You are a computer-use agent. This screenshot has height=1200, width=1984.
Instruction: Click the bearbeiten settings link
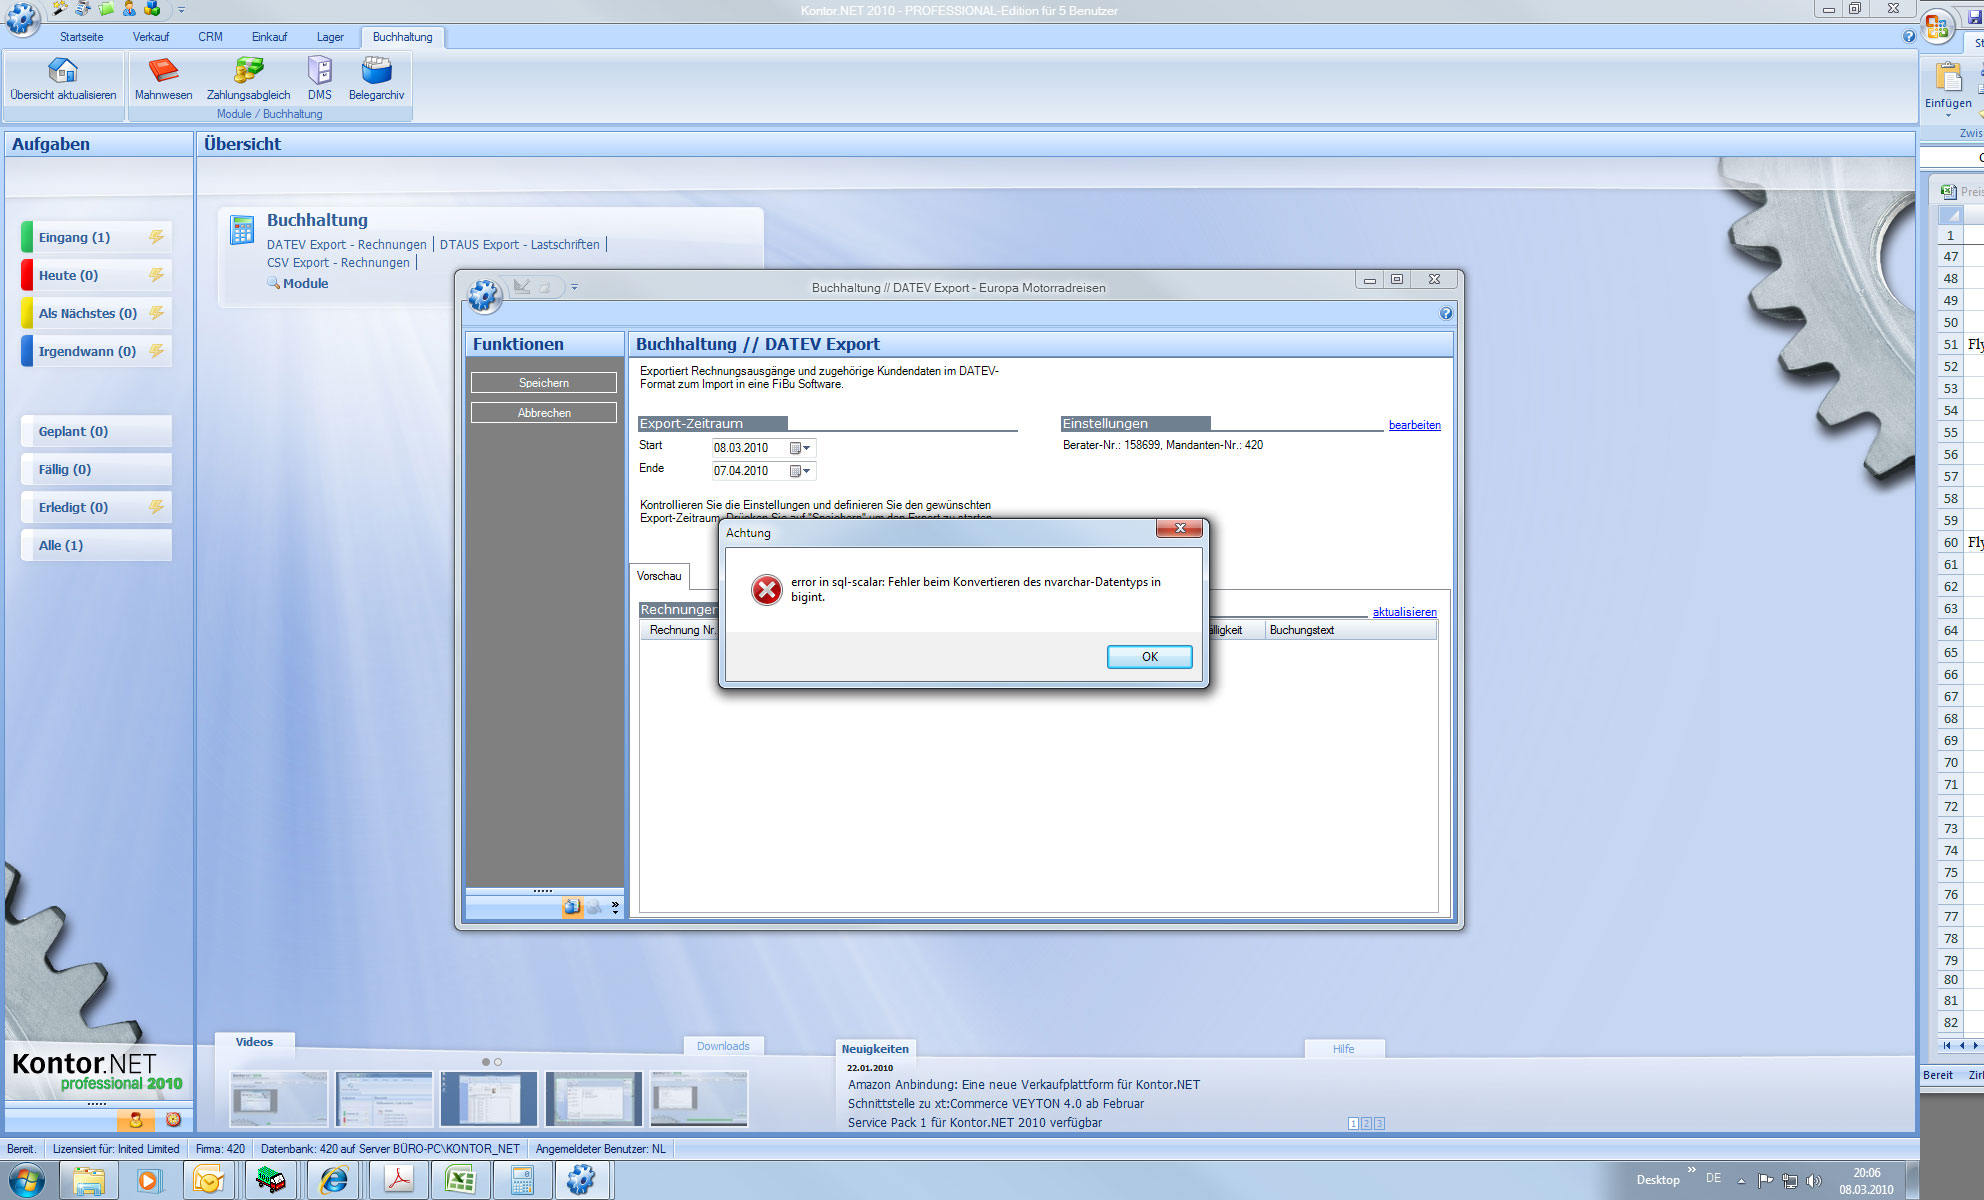pyautogui.click(x=1414, y=425)
